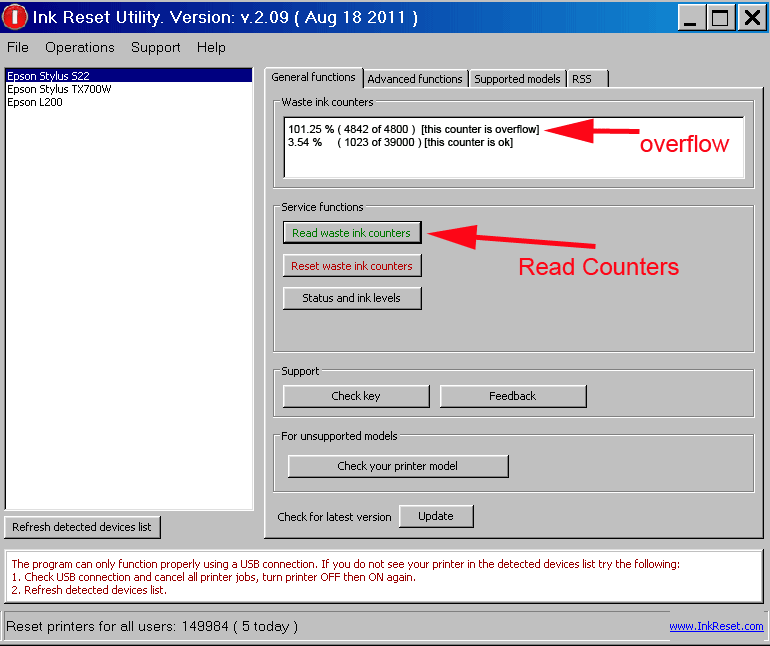Open Status and ink levels
This screenshot has height=646, width=770.
pyautogui.click(x=352, y=298)
